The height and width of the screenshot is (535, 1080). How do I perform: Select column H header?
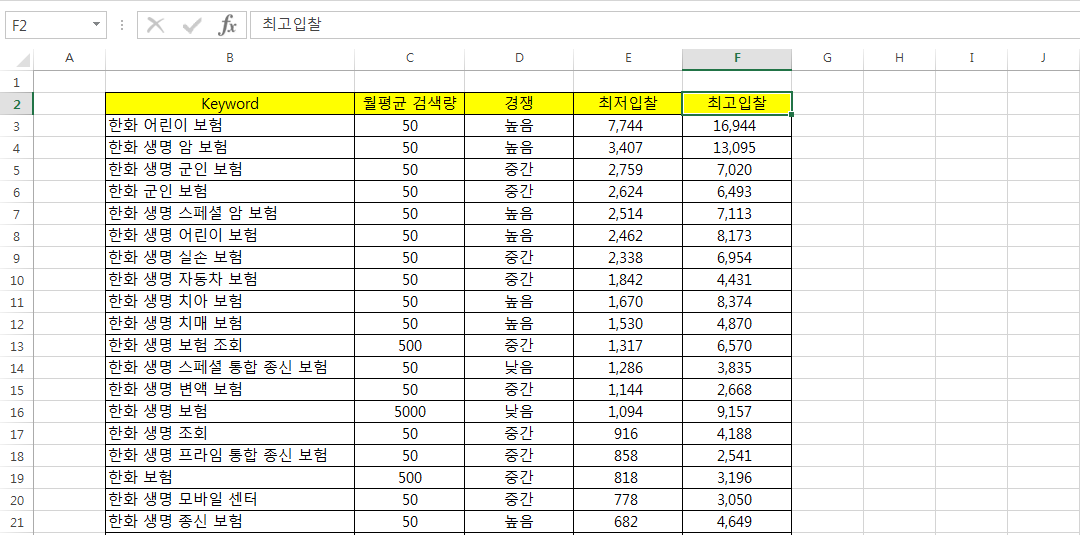pyautogui.click(x=900, y=59)
